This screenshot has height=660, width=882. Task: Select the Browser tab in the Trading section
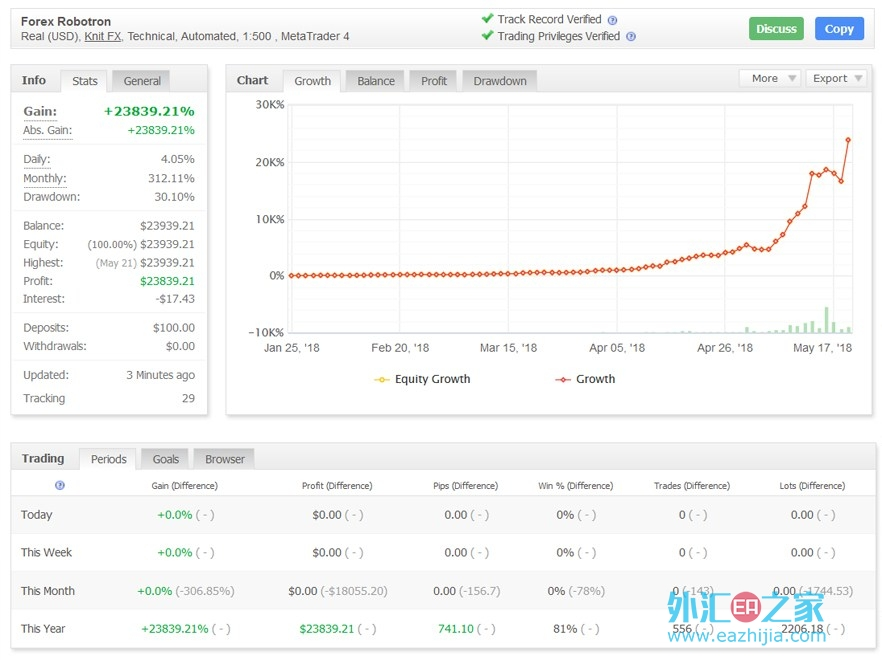click(225, 459)
